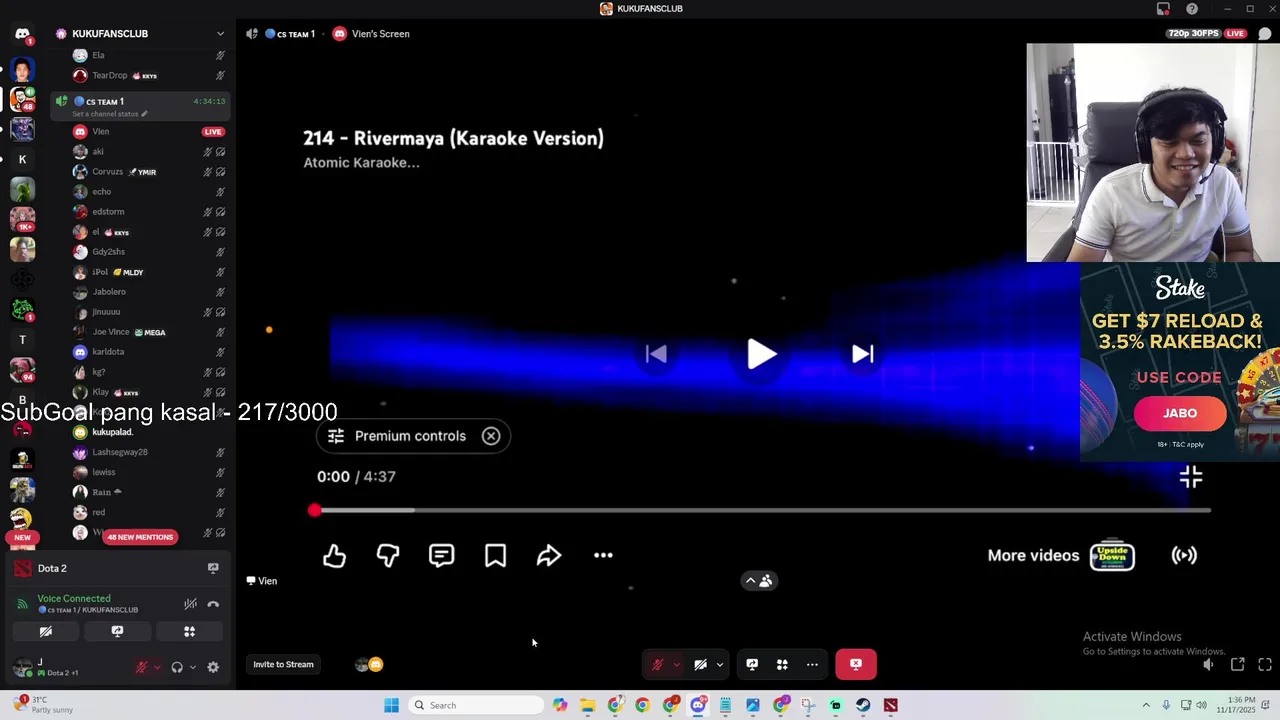Toggle cast/broadcast icon on video

1184,556
